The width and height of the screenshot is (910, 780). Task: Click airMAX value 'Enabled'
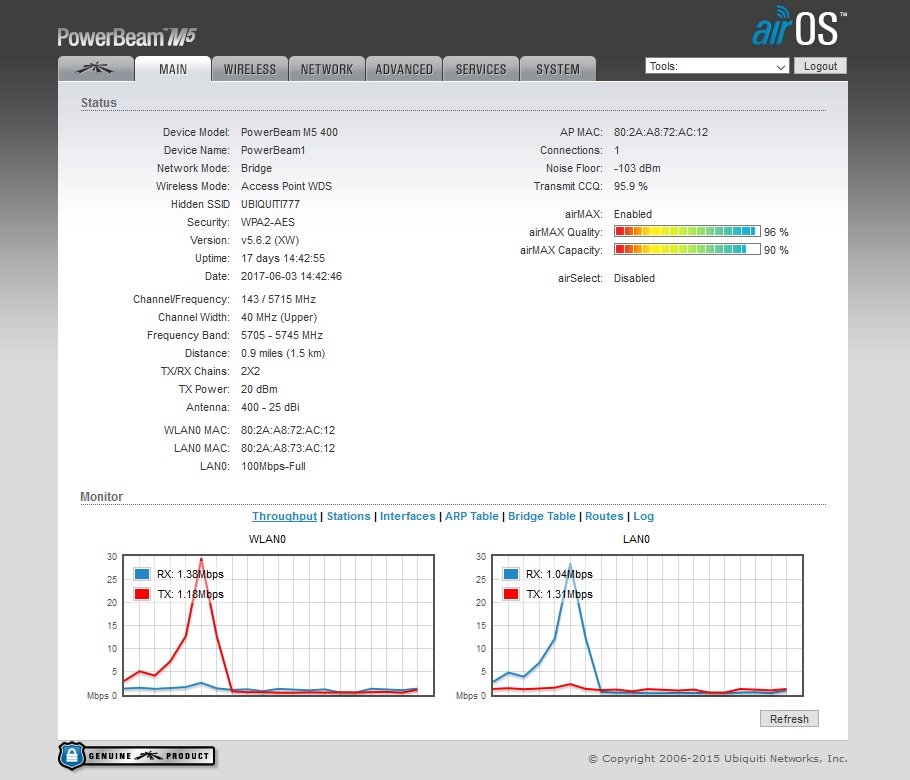click(633, 214)
